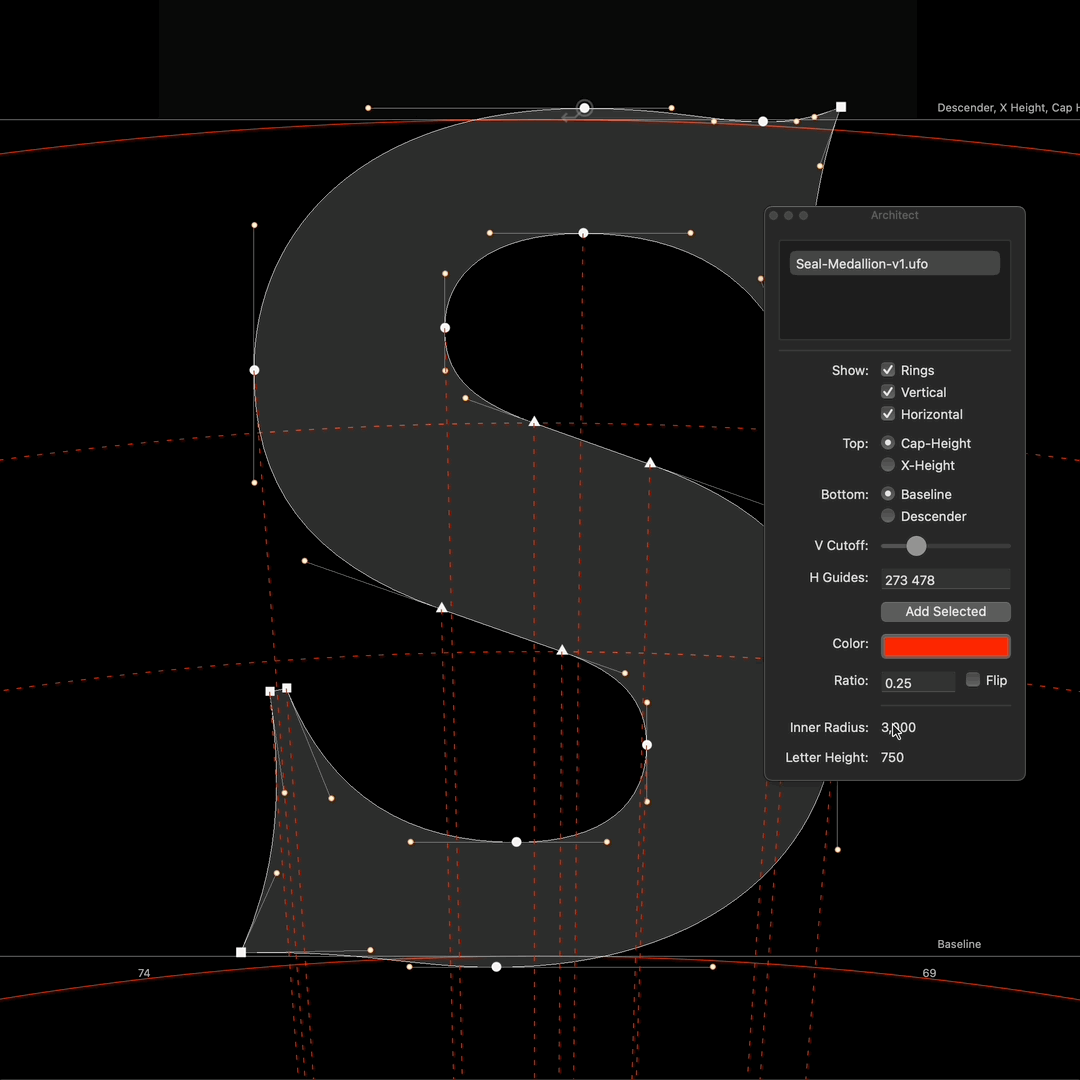Focus the Ratio text field
1080x1080 pixels.
click(918, 682)
